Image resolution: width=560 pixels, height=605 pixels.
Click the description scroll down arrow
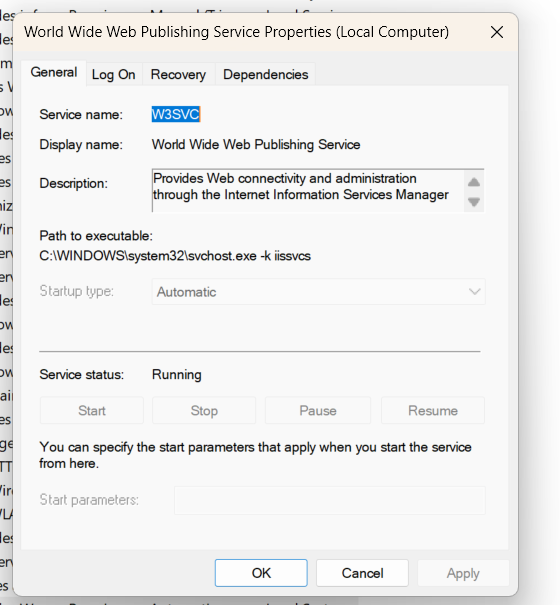click(474, 201)
